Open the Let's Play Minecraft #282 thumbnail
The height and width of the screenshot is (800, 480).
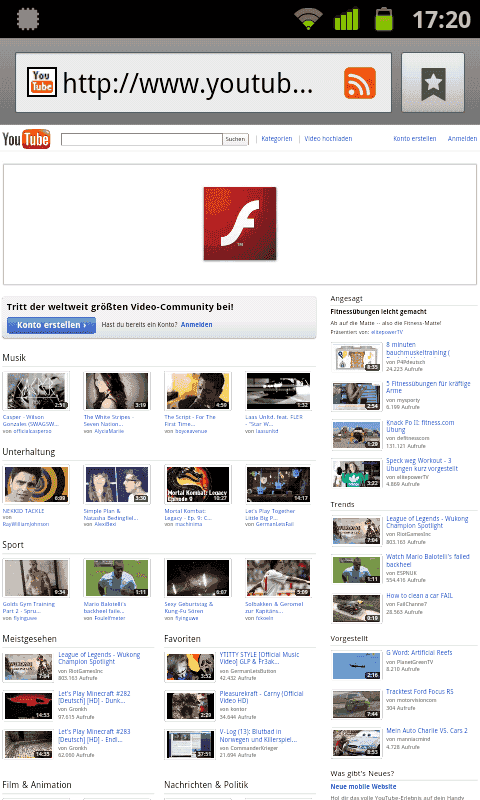(x=29, y=706)
